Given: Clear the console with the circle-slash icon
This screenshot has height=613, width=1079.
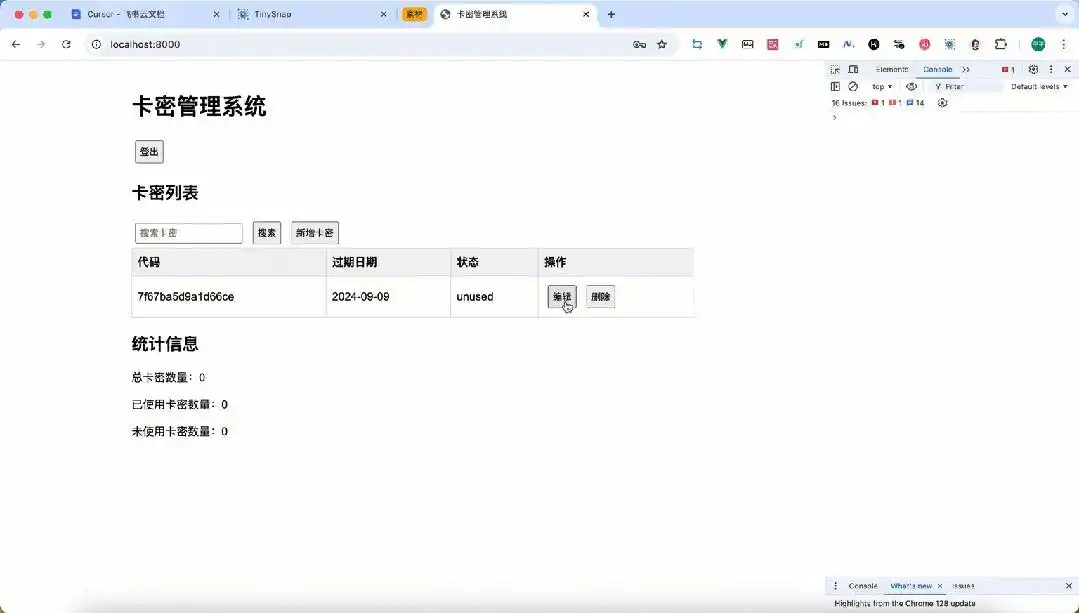Looking at the screenshot, I should coord(853,87).
